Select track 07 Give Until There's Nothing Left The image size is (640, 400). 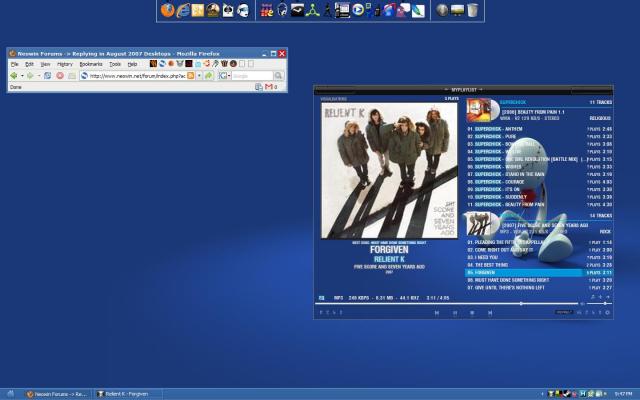click(x=539, y=288)
